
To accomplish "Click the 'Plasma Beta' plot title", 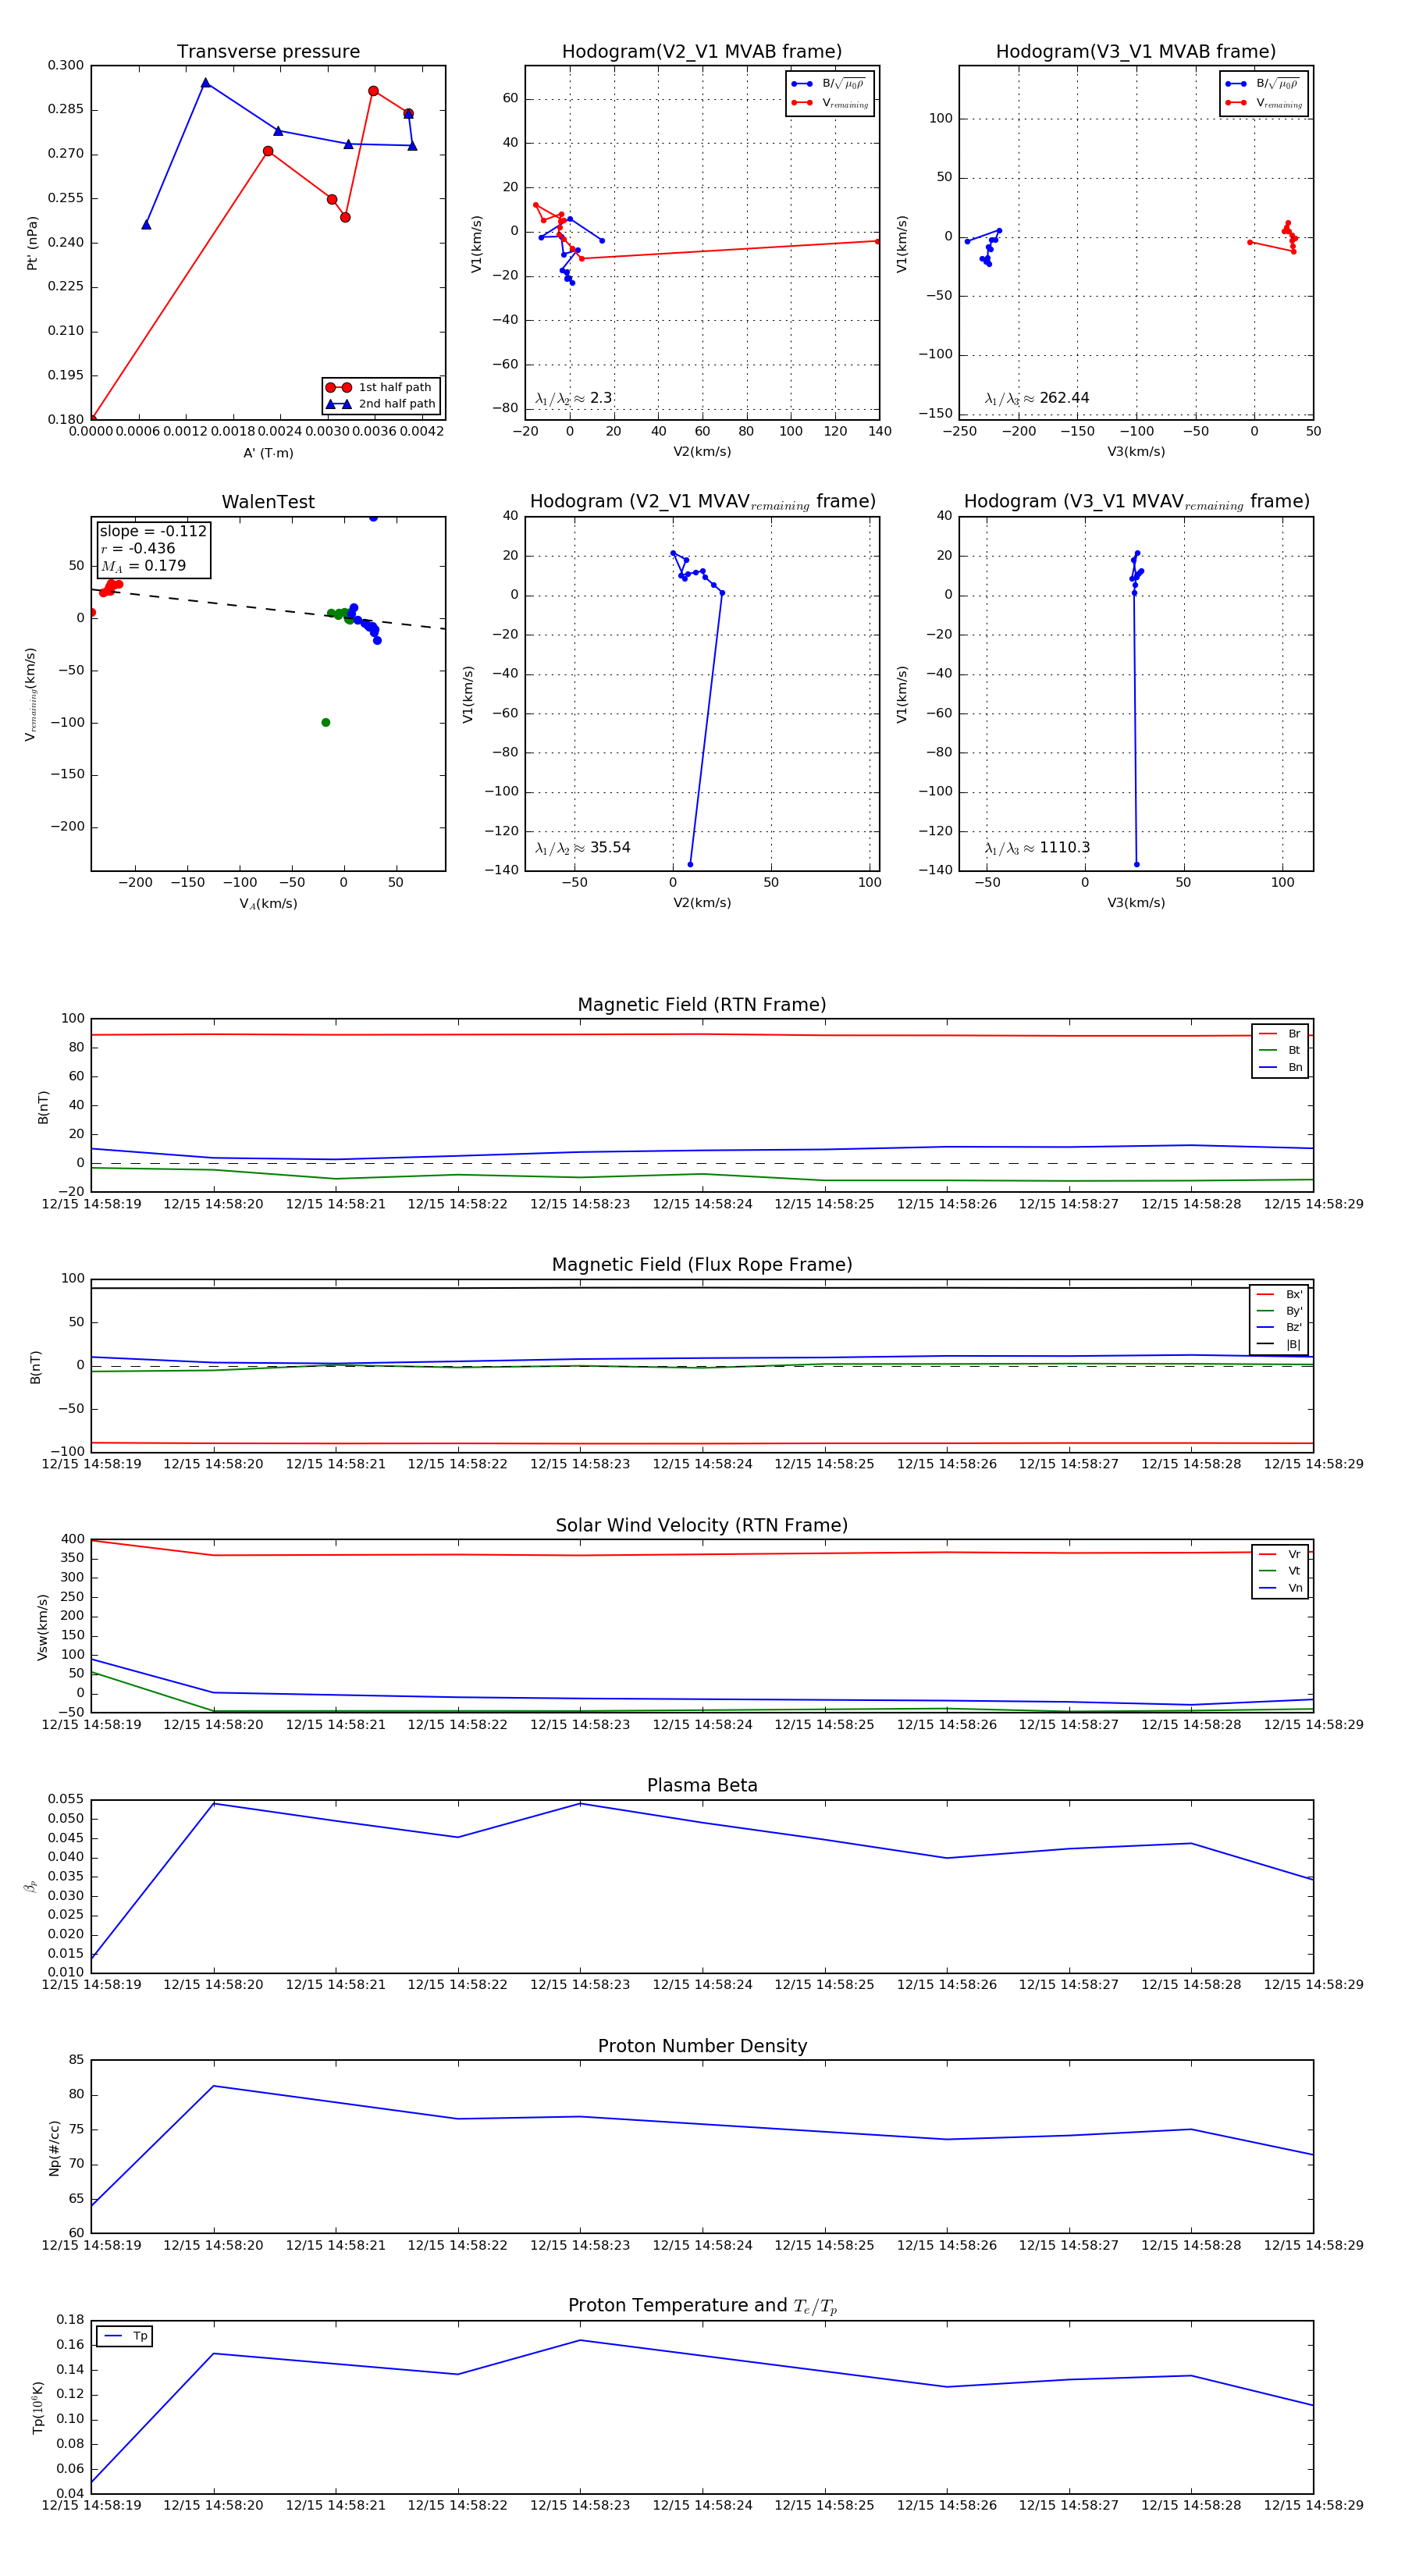I will click(702, 1785).
